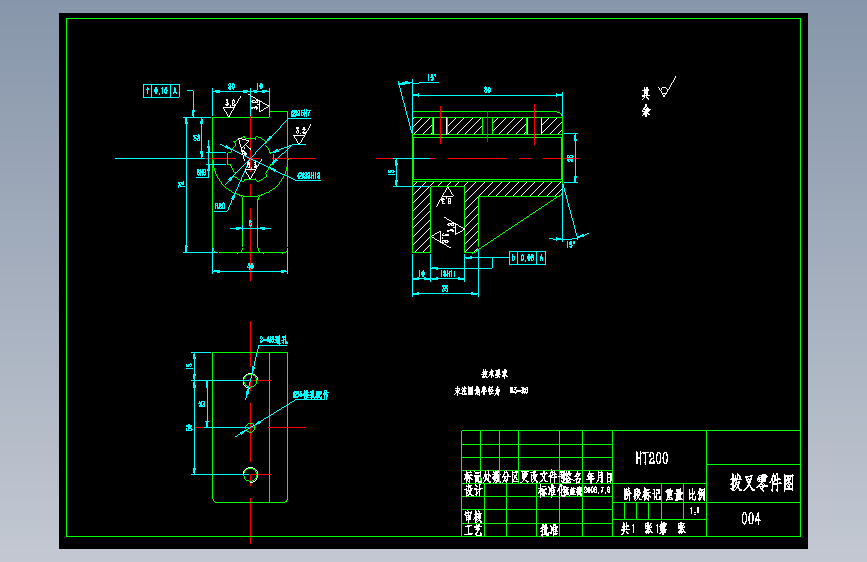This screenshot has height=562, width=867.
Task: Select the 0.10 A tolerance frame near front view
Action: (161, 91)
